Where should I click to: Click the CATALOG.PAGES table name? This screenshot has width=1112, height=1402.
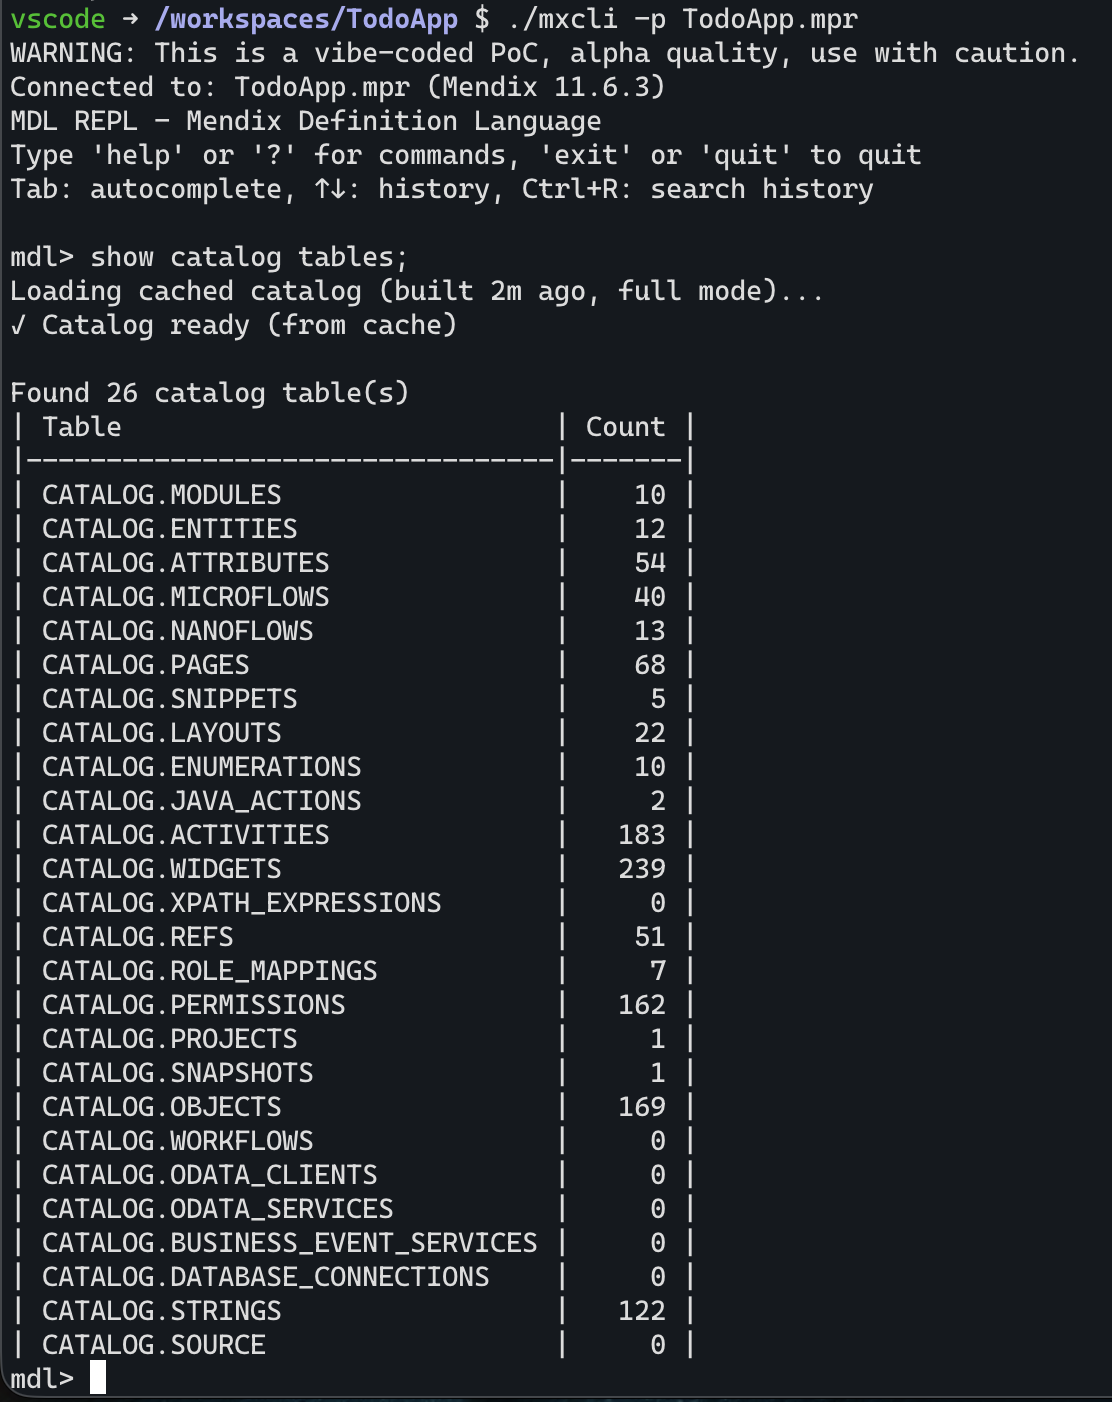[146, 665]
